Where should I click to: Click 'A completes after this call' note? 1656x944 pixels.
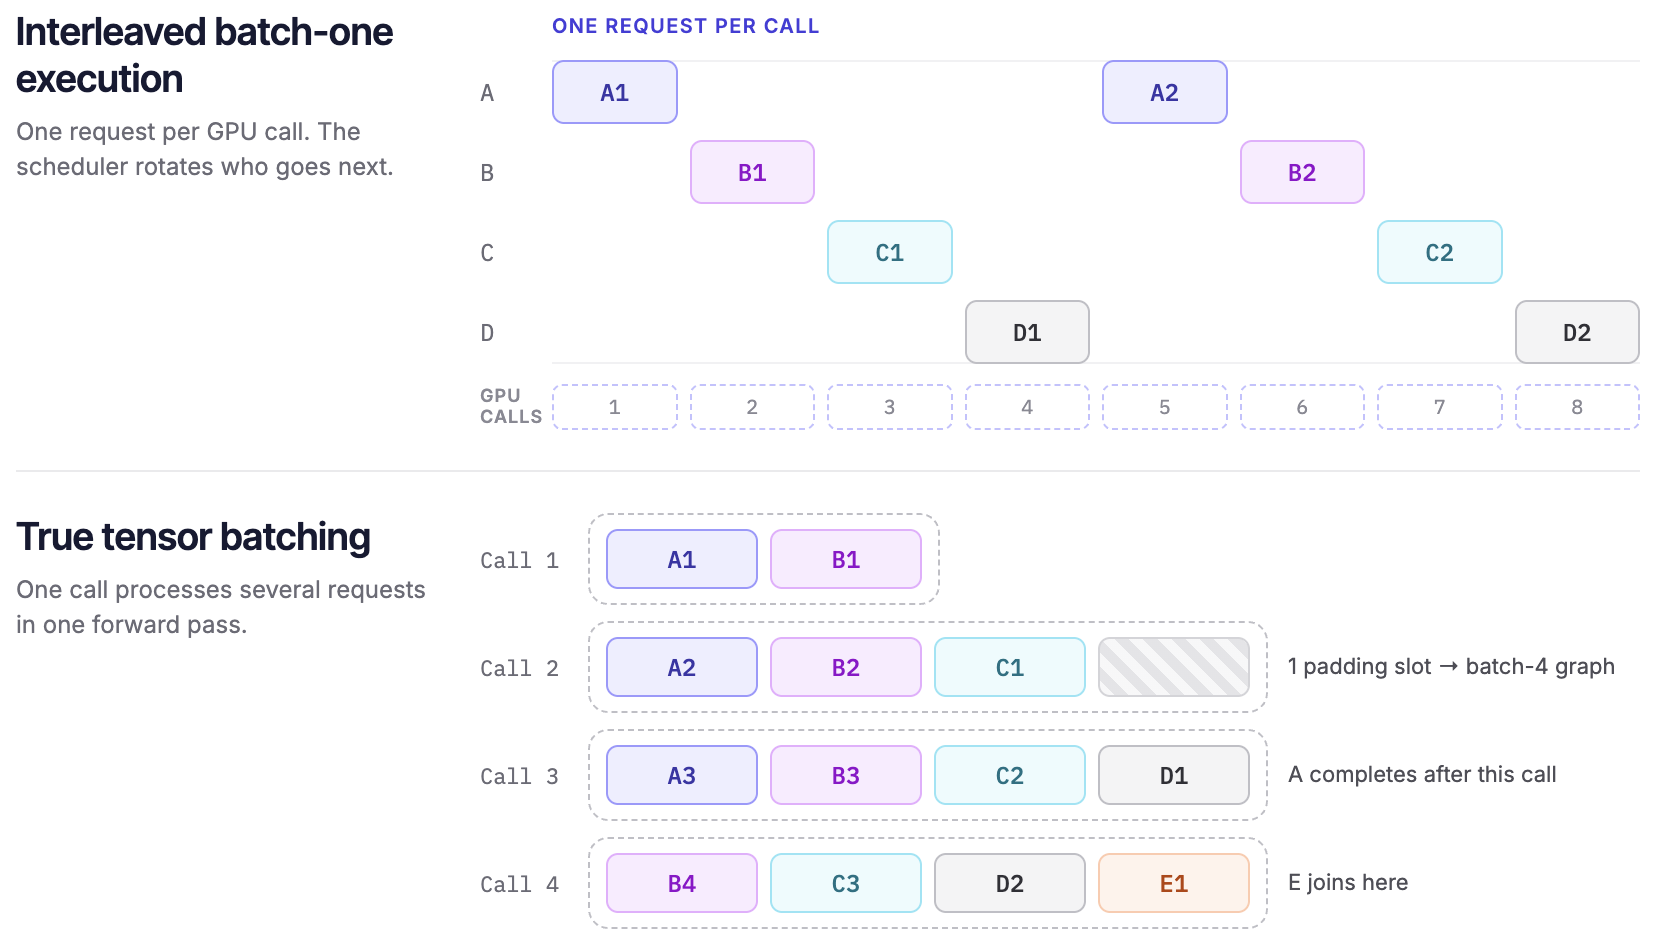coord(1422,774)
